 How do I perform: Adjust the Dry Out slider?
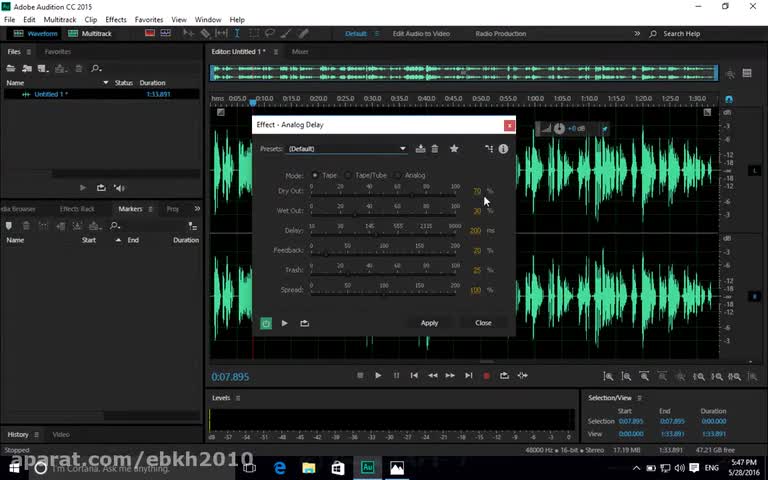384,195
